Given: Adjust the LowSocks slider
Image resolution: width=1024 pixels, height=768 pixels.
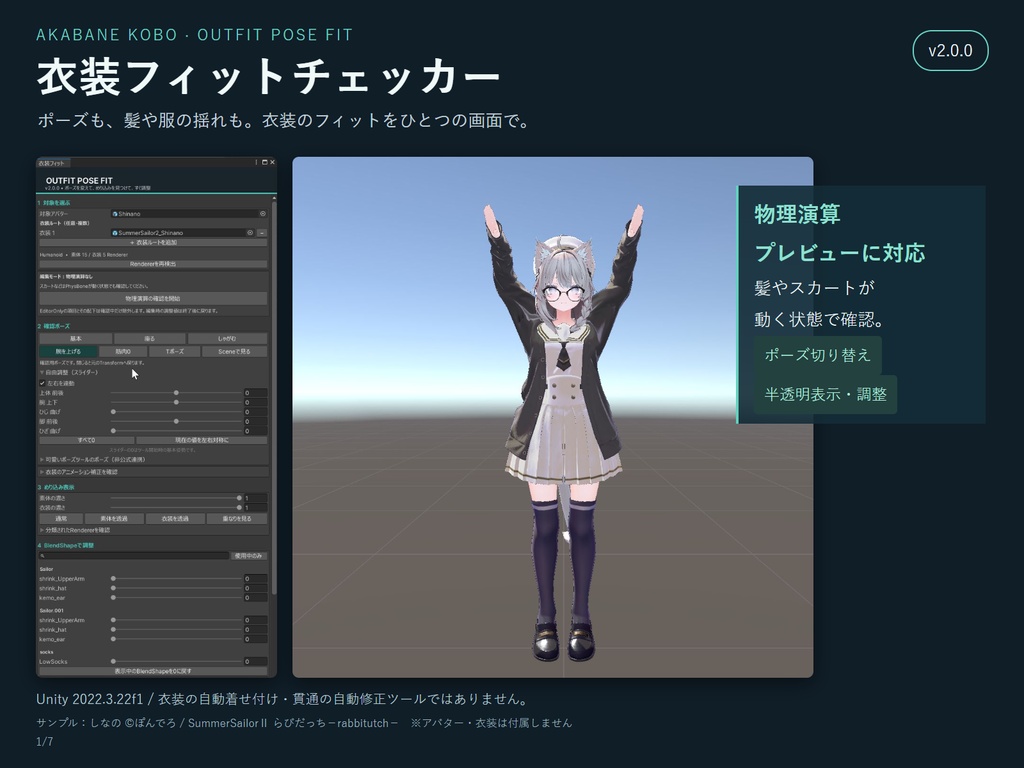Looking at the screenshot, I should coord(176,662).
